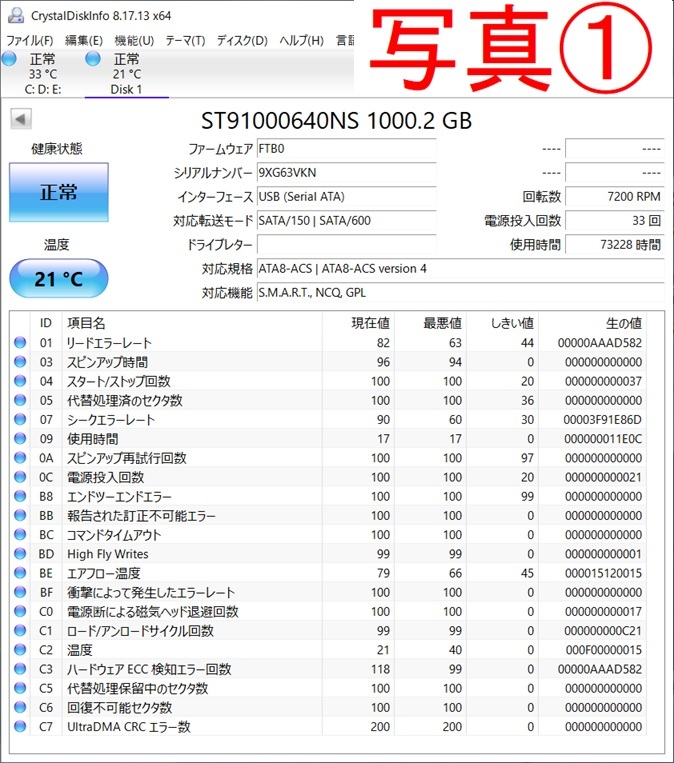
Task: Click the 対応規格 field ATA8-ACS
Action: coord(460,269)
